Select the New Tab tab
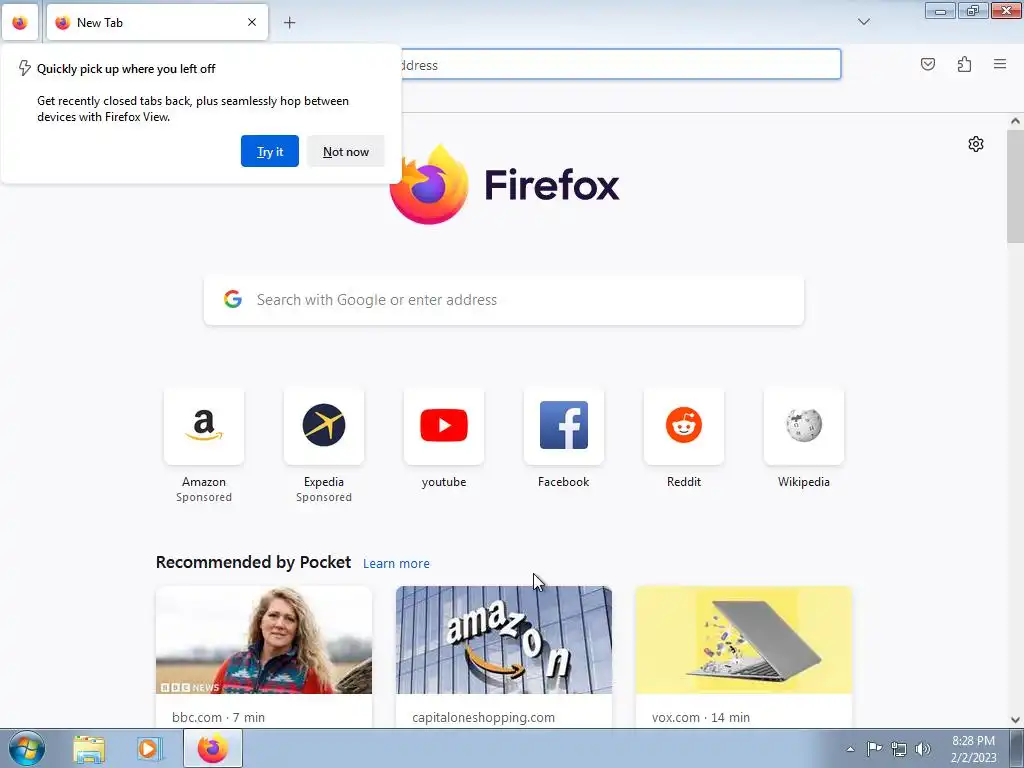1024x768 pixels. [157, 22]
